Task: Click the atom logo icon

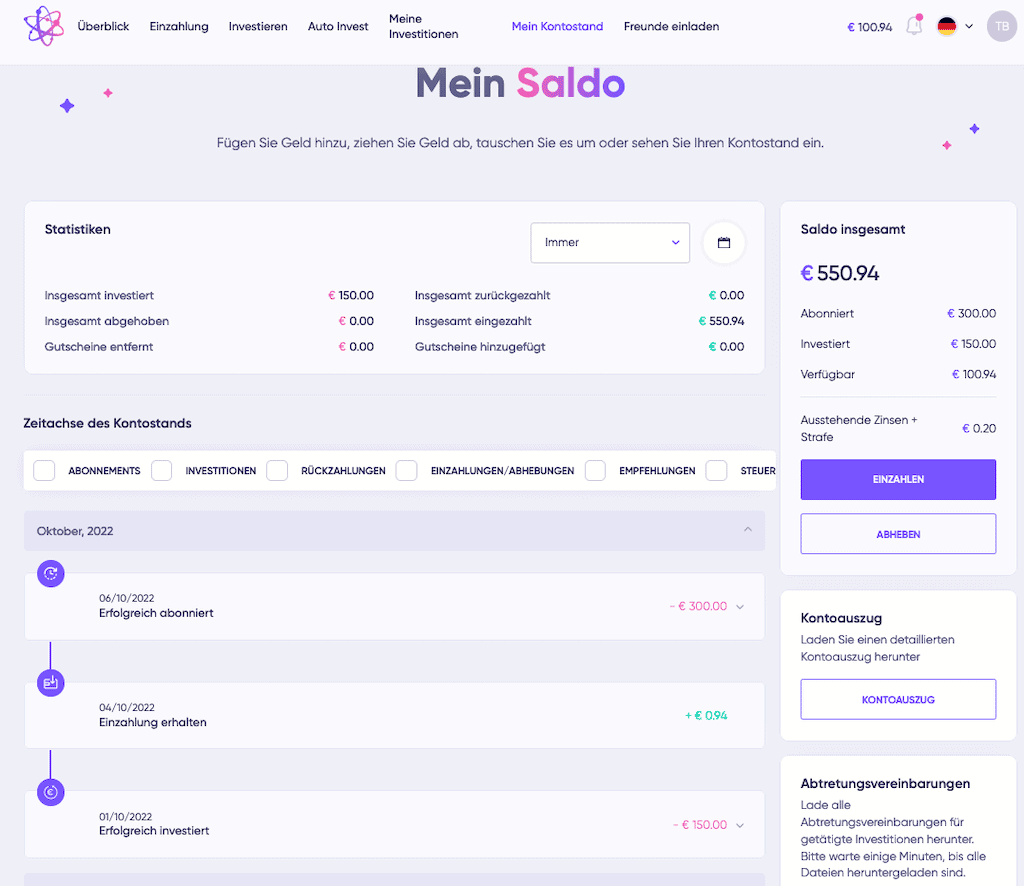Action: (44, 26)
